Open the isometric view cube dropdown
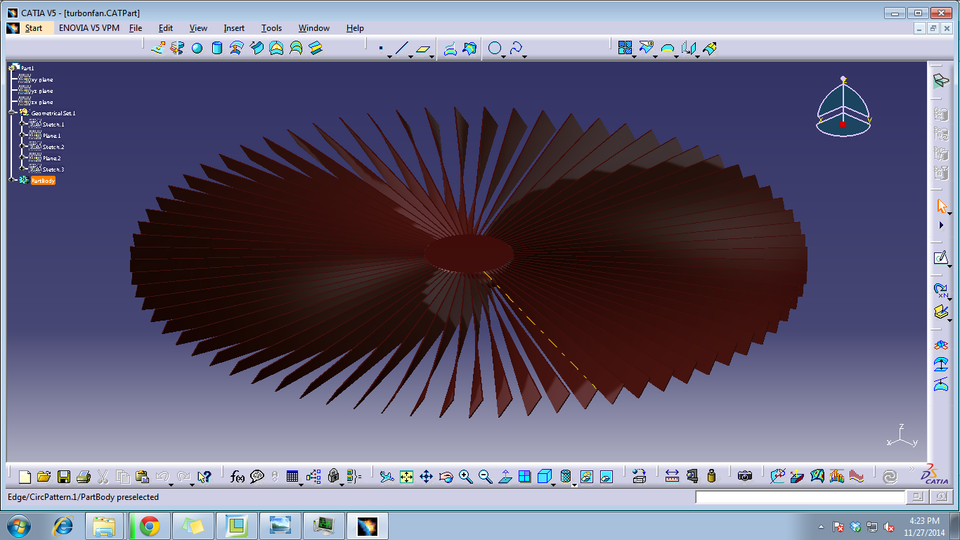The image size is (960, 540). (553, 485)
